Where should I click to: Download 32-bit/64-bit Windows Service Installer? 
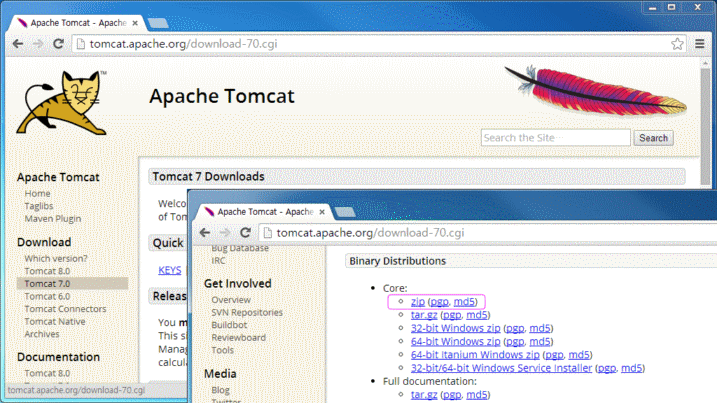click(501, 368)
